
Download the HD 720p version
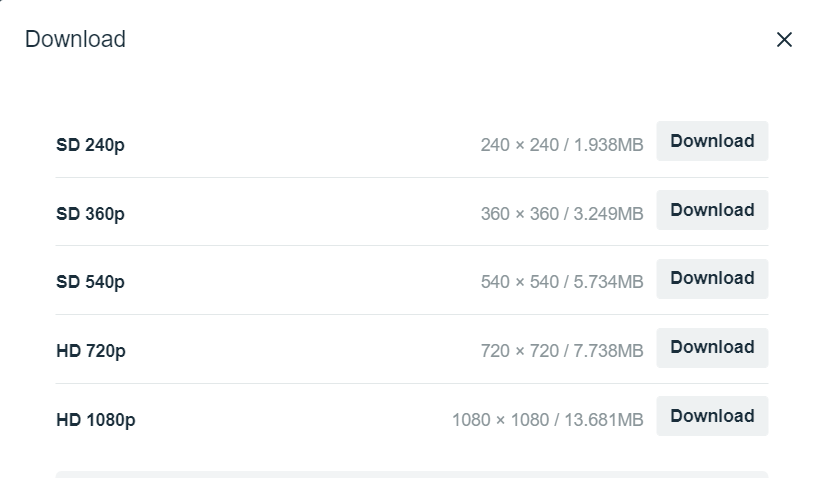click(x=712, y=347)
